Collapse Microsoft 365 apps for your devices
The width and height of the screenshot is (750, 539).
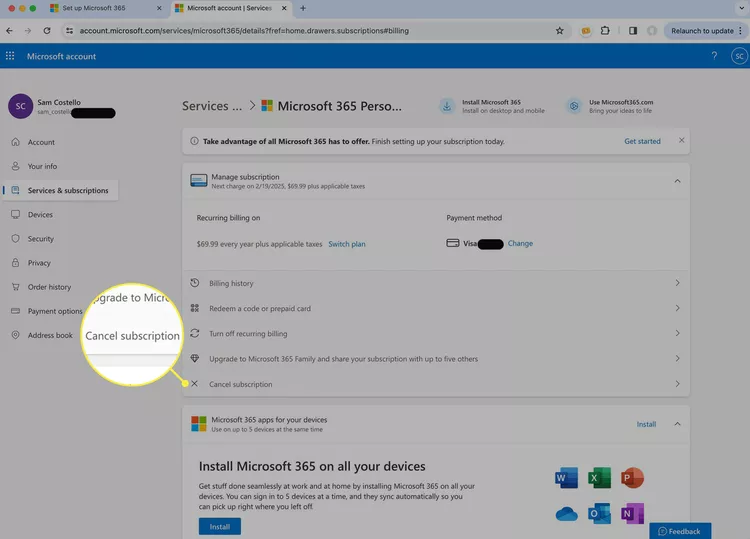[677, 424]
